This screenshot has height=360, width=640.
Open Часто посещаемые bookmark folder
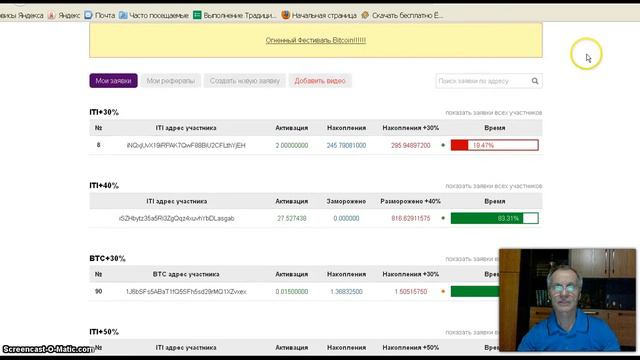click(154, 16)
